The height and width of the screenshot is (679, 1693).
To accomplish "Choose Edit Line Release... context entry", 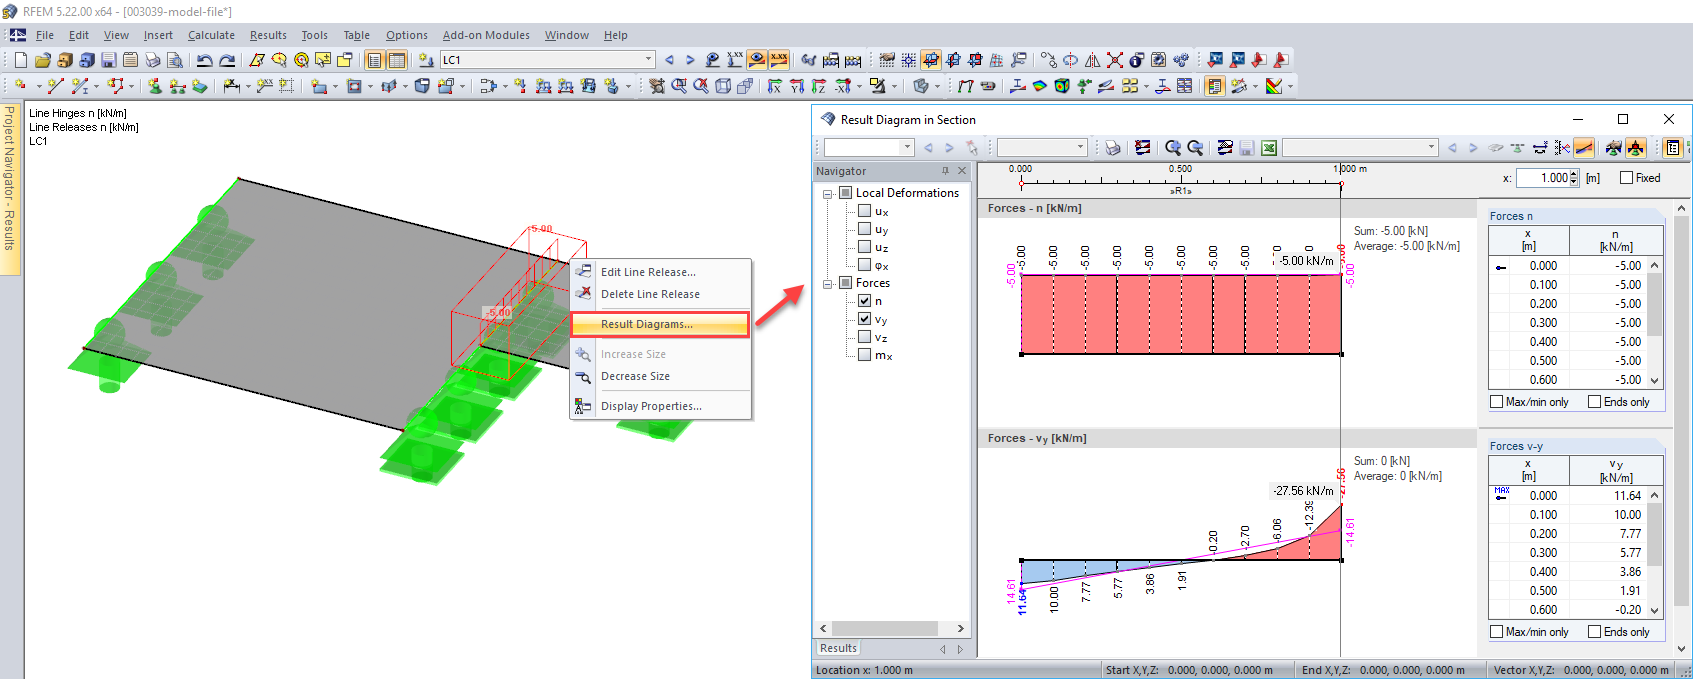I will coord(660,272).
